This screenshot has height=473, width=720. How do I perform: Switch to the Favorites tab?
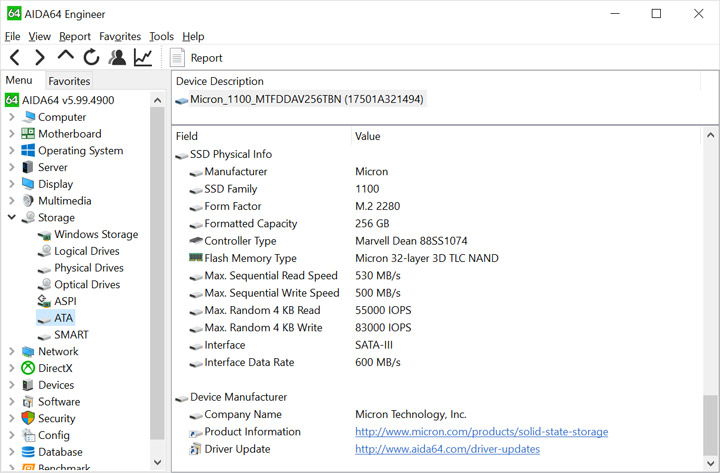pos(69,81)
